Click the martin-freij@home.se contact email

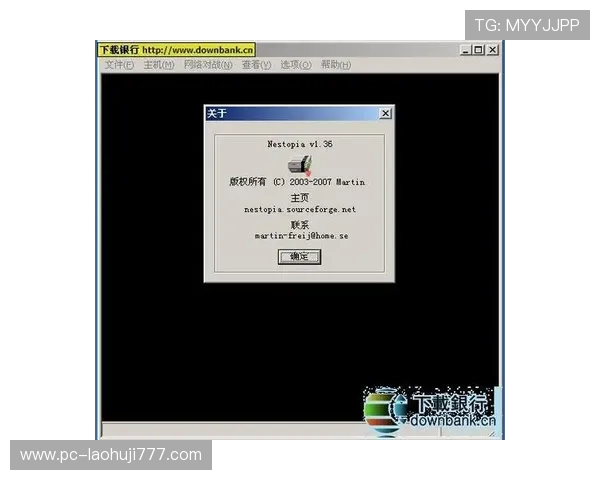(299, 236)
